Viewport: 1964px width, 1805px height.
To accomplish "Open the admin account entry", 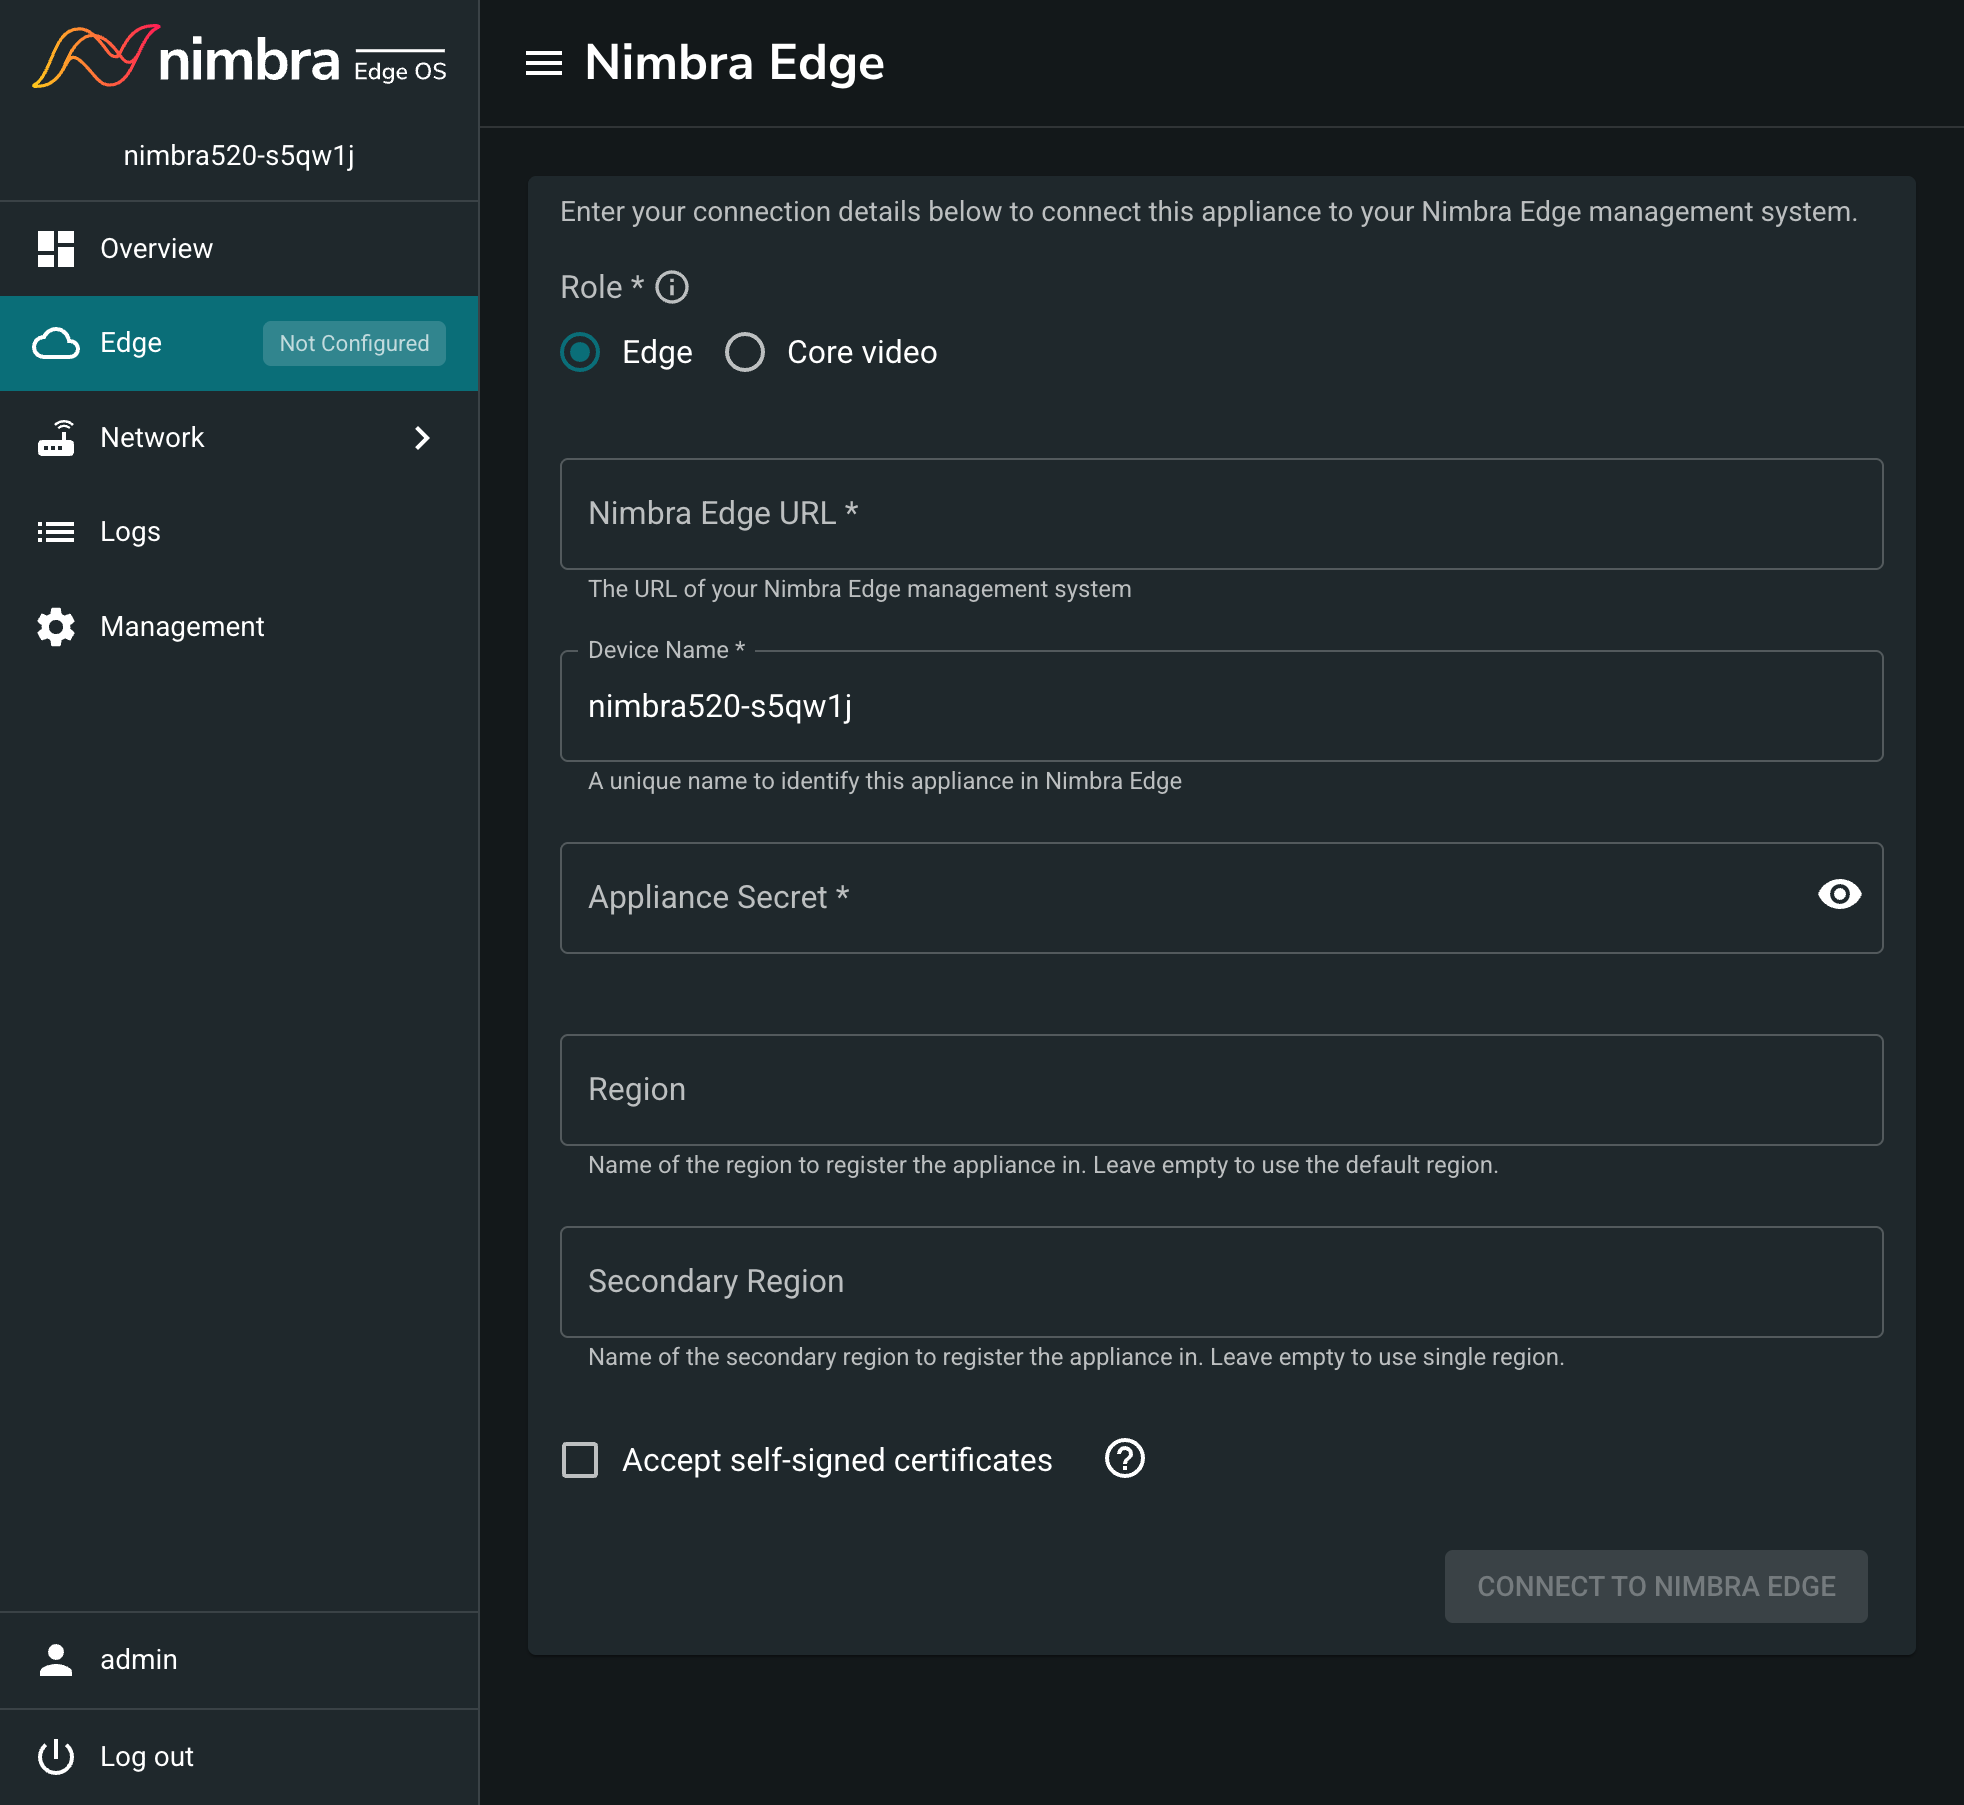I will (x=239, y=1660).
